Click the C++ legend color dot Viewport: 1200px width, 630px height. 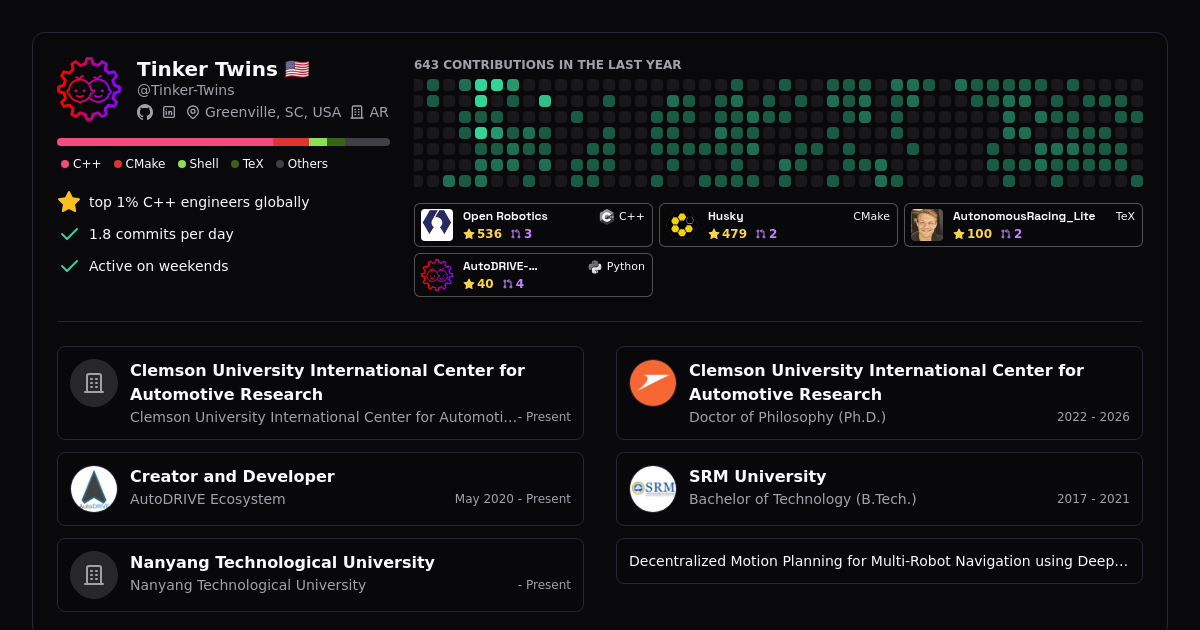[65, 164]
